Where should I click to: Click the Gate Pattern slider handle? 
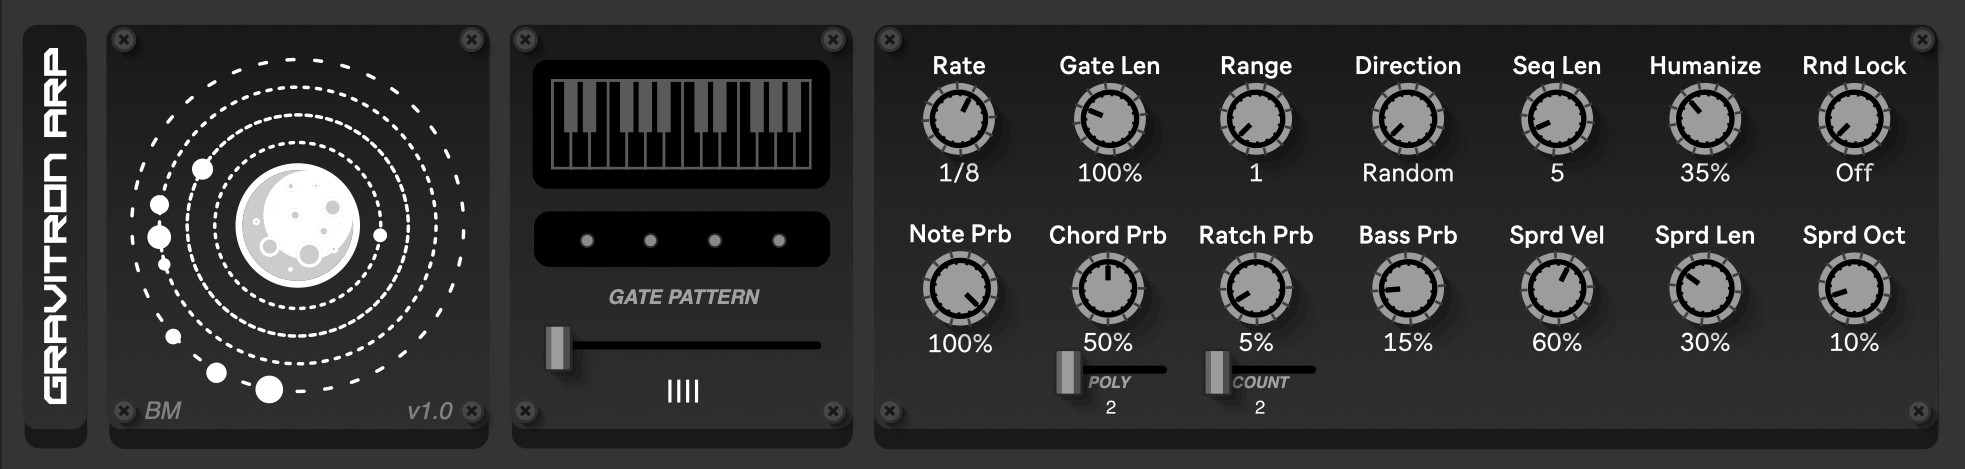pyautogui.click(x=558, y=347)
